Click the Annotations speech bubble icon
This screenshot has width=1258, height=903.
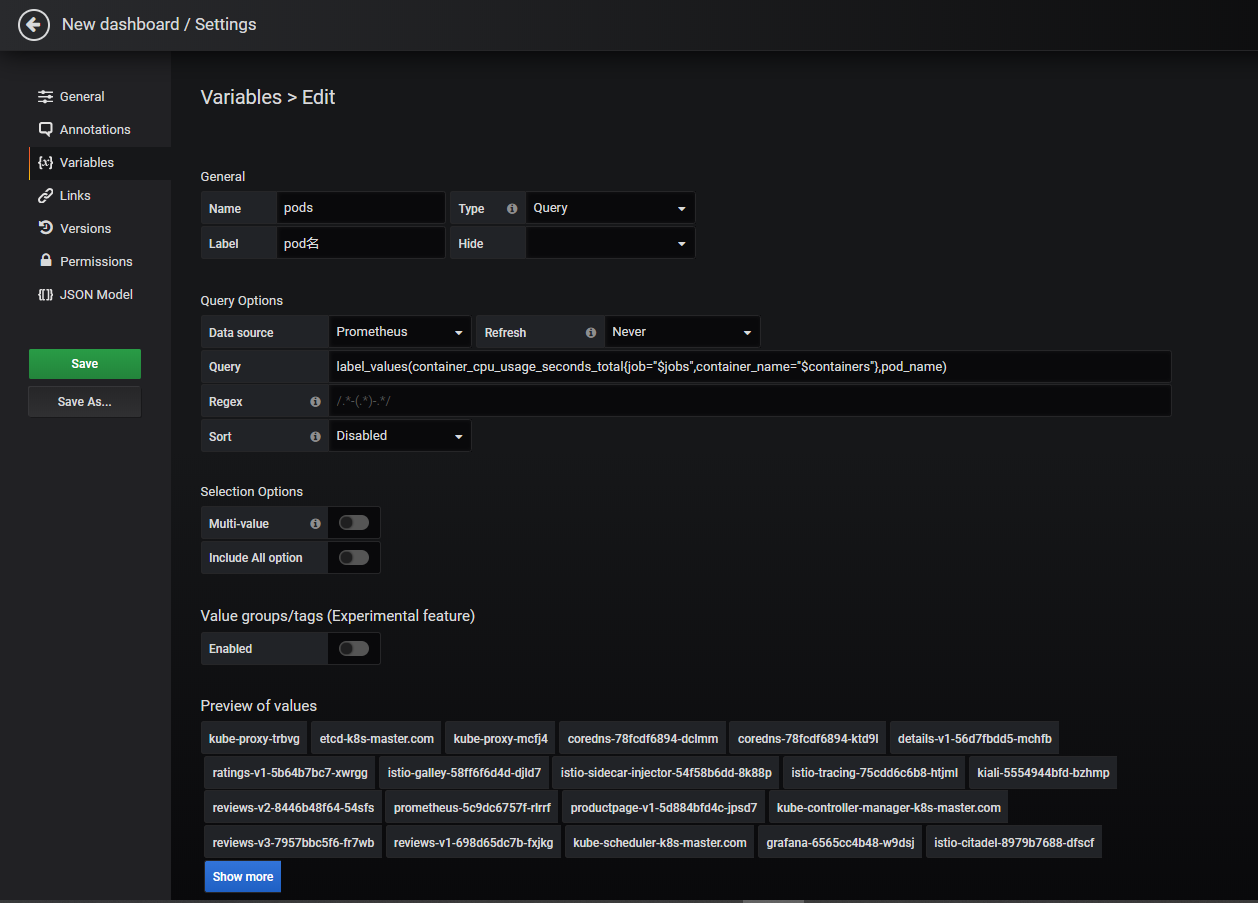click(45, 130)
